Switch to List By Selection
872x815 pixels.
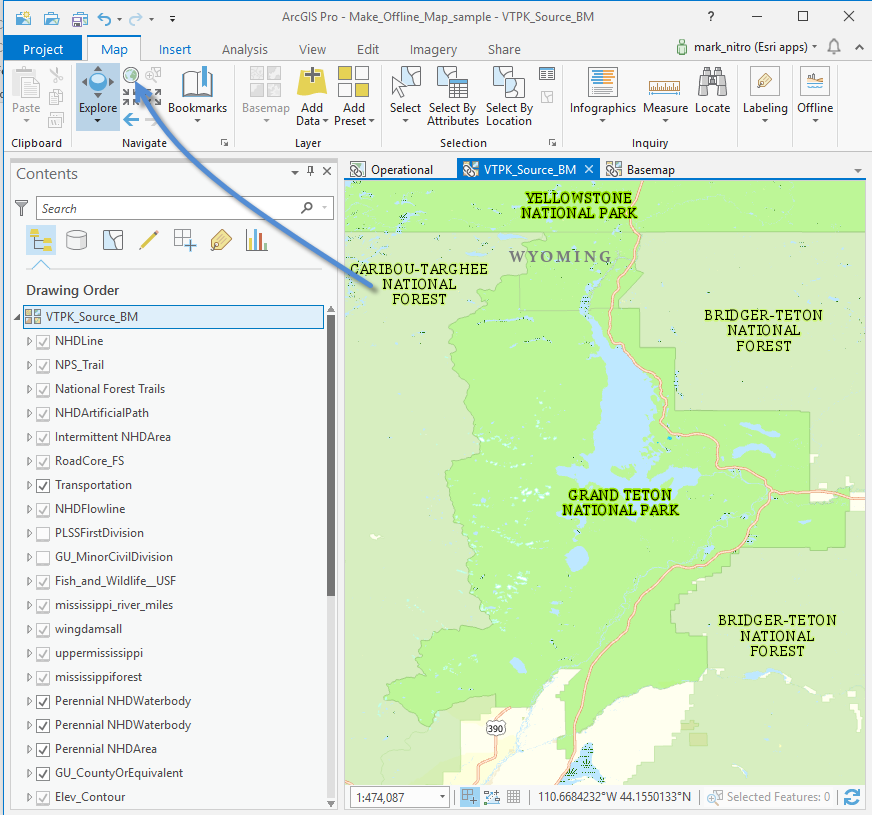coord(113,240)
